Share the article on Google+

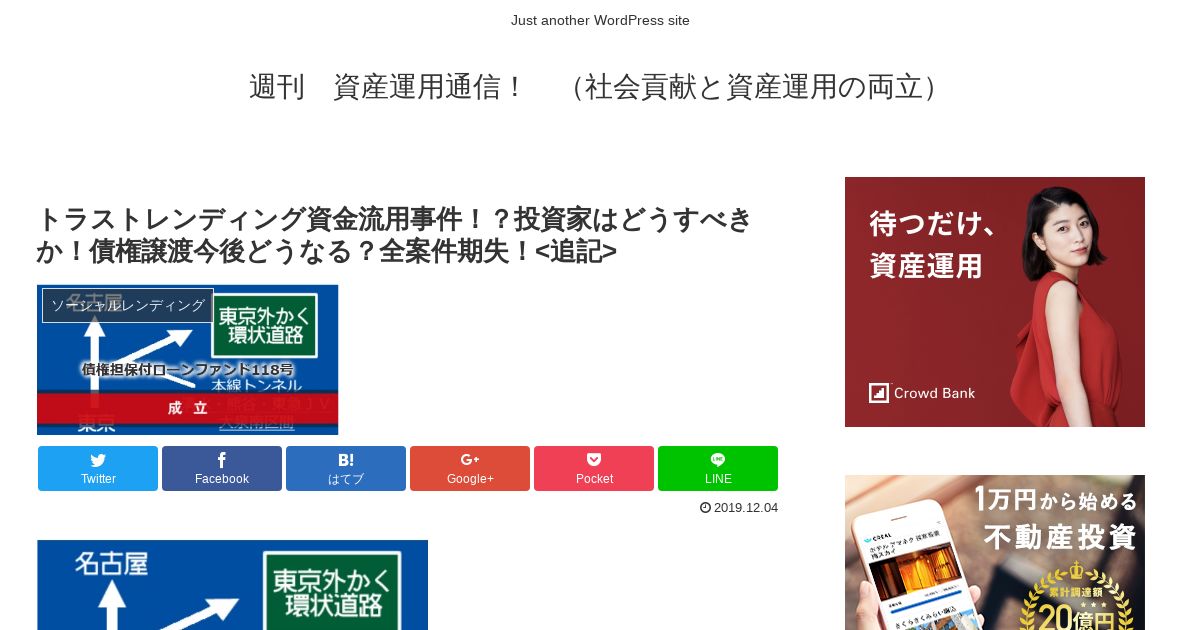coord(470,468)
